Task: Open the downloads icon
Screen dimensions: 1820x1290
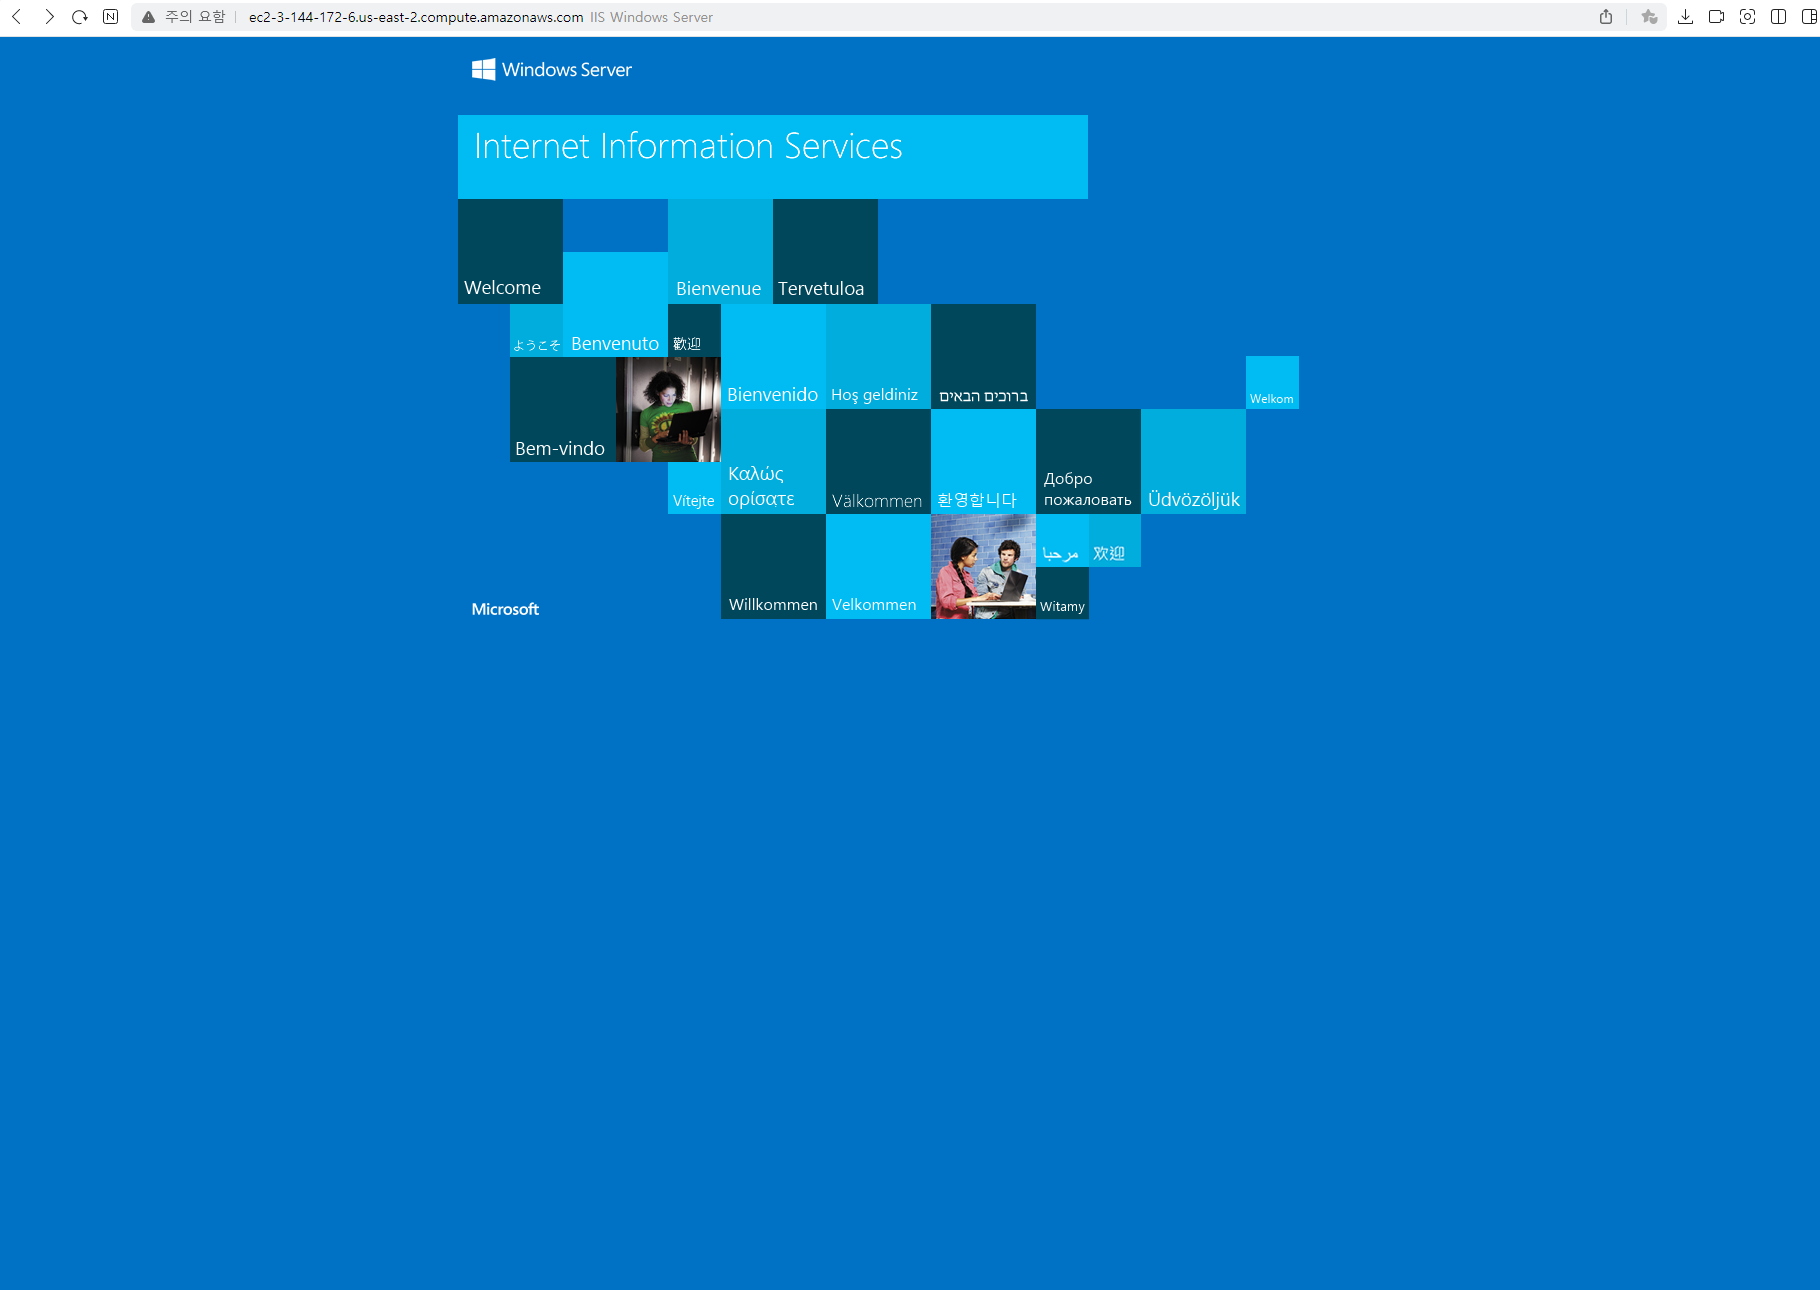Action: pyautogui.click(x=1685, y=17)
